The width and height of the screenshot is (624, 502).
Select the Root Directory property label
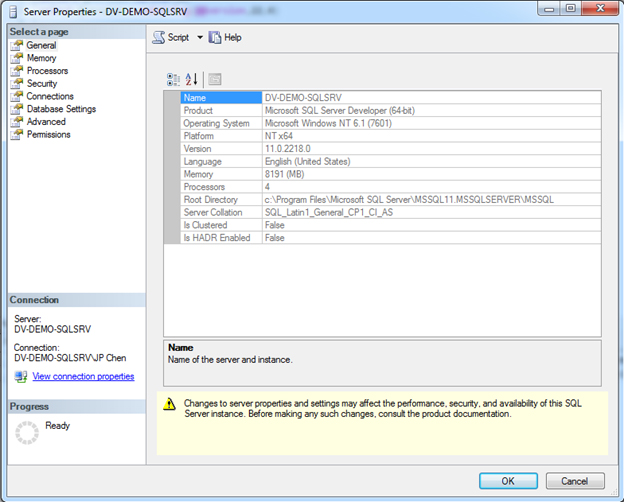pos(221,200)
